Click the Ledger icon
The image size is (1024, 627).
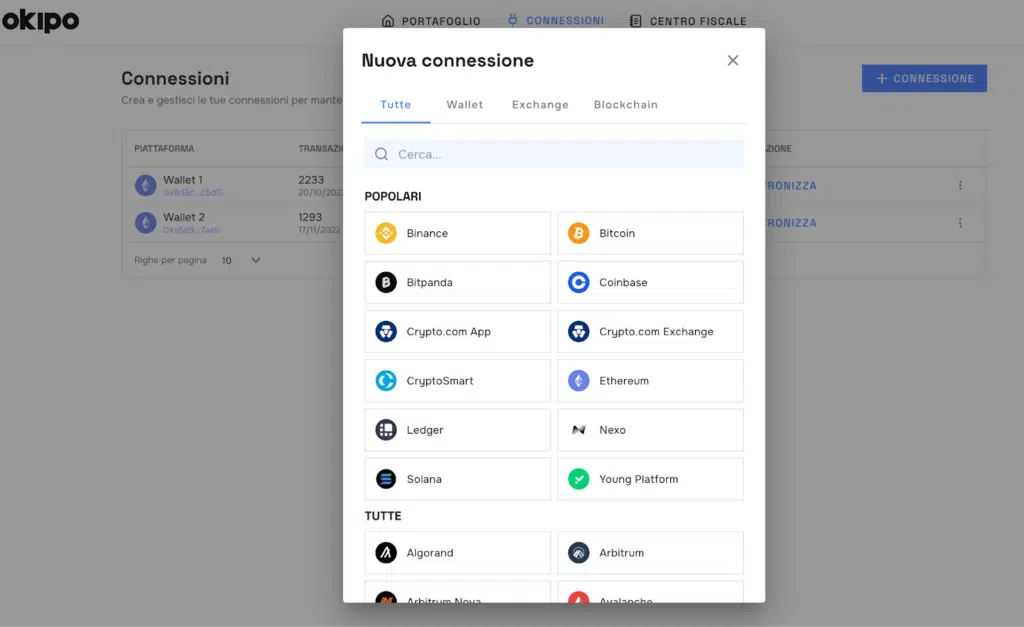tap(386, 430)
